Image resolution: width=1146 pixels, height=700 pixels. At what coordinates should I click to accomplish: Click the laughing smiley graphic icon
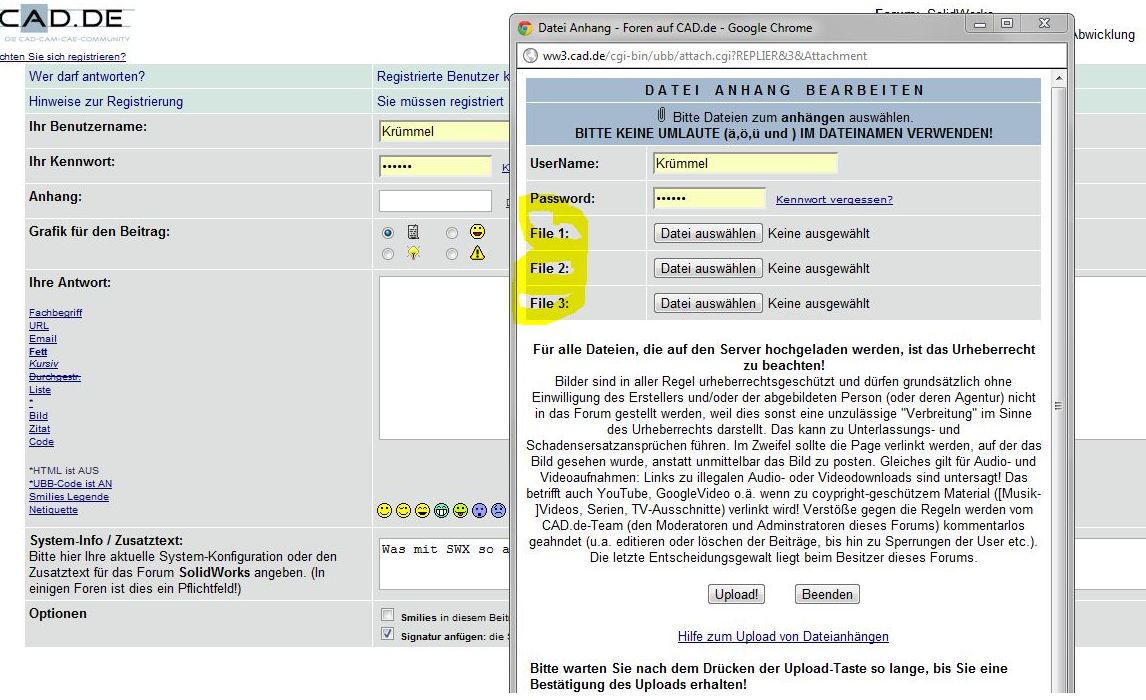pyautogui.click(x=477, y=232)
